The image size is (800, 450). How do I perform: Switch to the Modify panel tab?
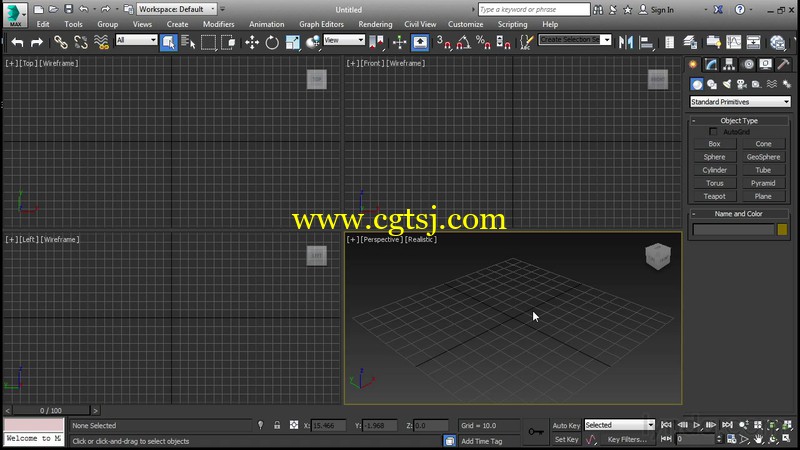click(711, 64)
